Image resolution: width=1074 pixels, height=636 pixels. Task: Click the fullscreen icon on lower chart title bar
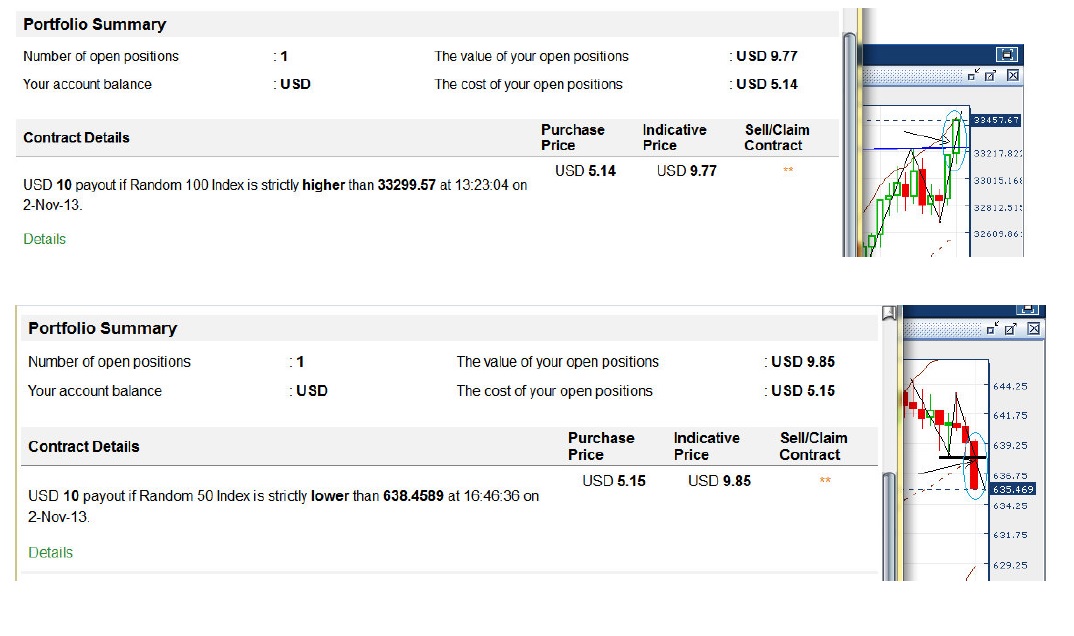[x=1027, y=309]
